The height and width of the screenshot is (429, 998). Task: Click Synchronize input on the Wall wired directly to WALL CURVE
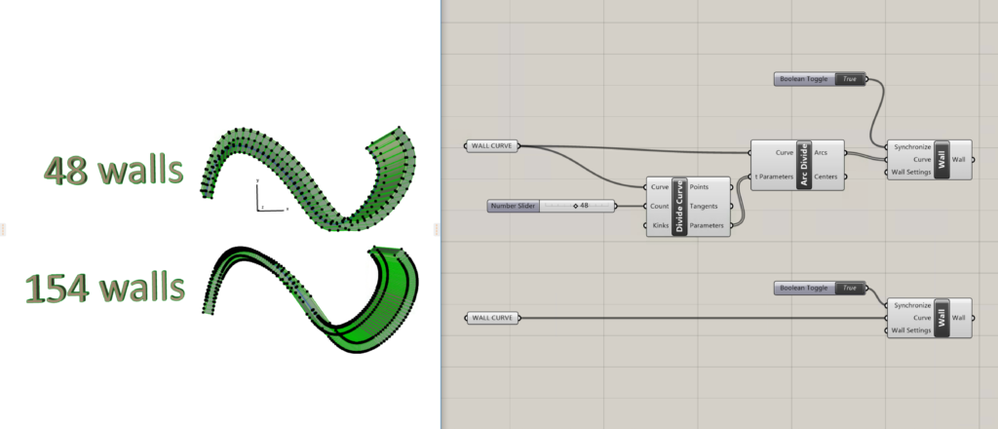911,306
